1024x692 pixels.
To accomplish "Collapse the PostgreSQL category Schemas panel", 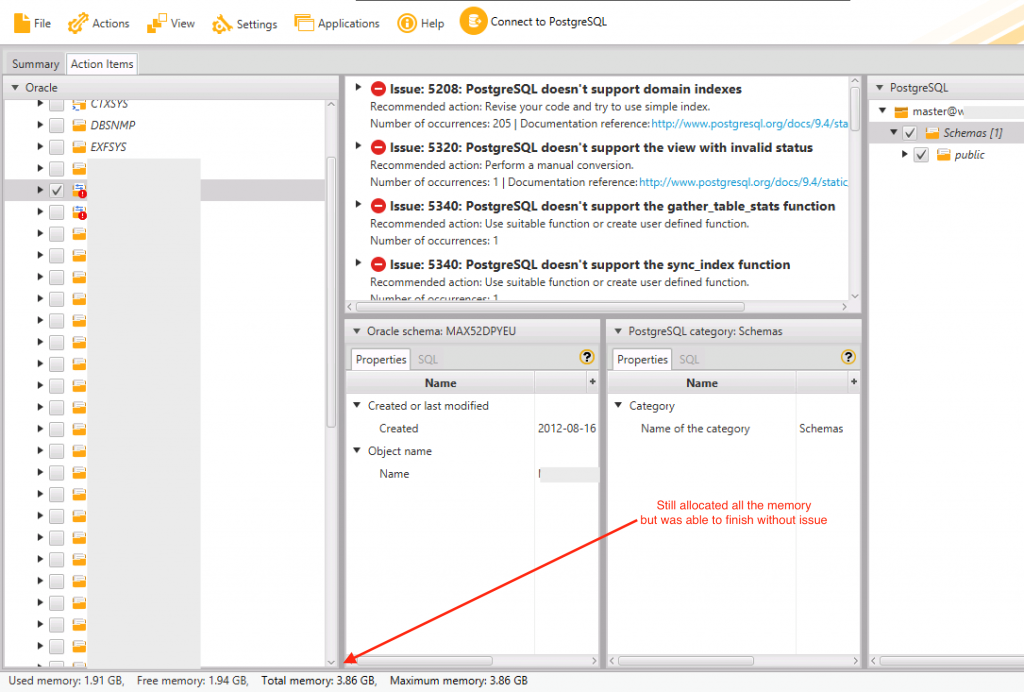I will (x=618, y=331).
